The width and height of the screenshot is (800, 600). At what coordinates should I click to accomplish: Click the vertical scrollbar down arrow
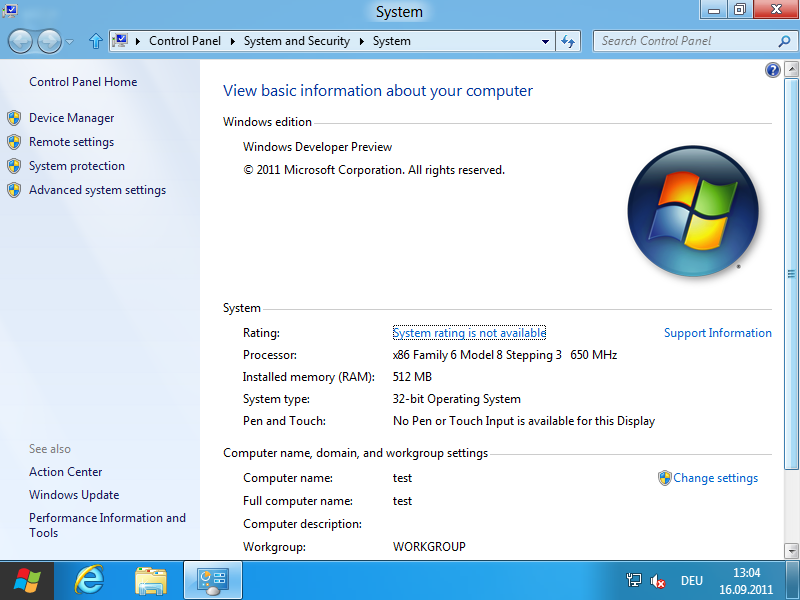click(x=791, y=550)
